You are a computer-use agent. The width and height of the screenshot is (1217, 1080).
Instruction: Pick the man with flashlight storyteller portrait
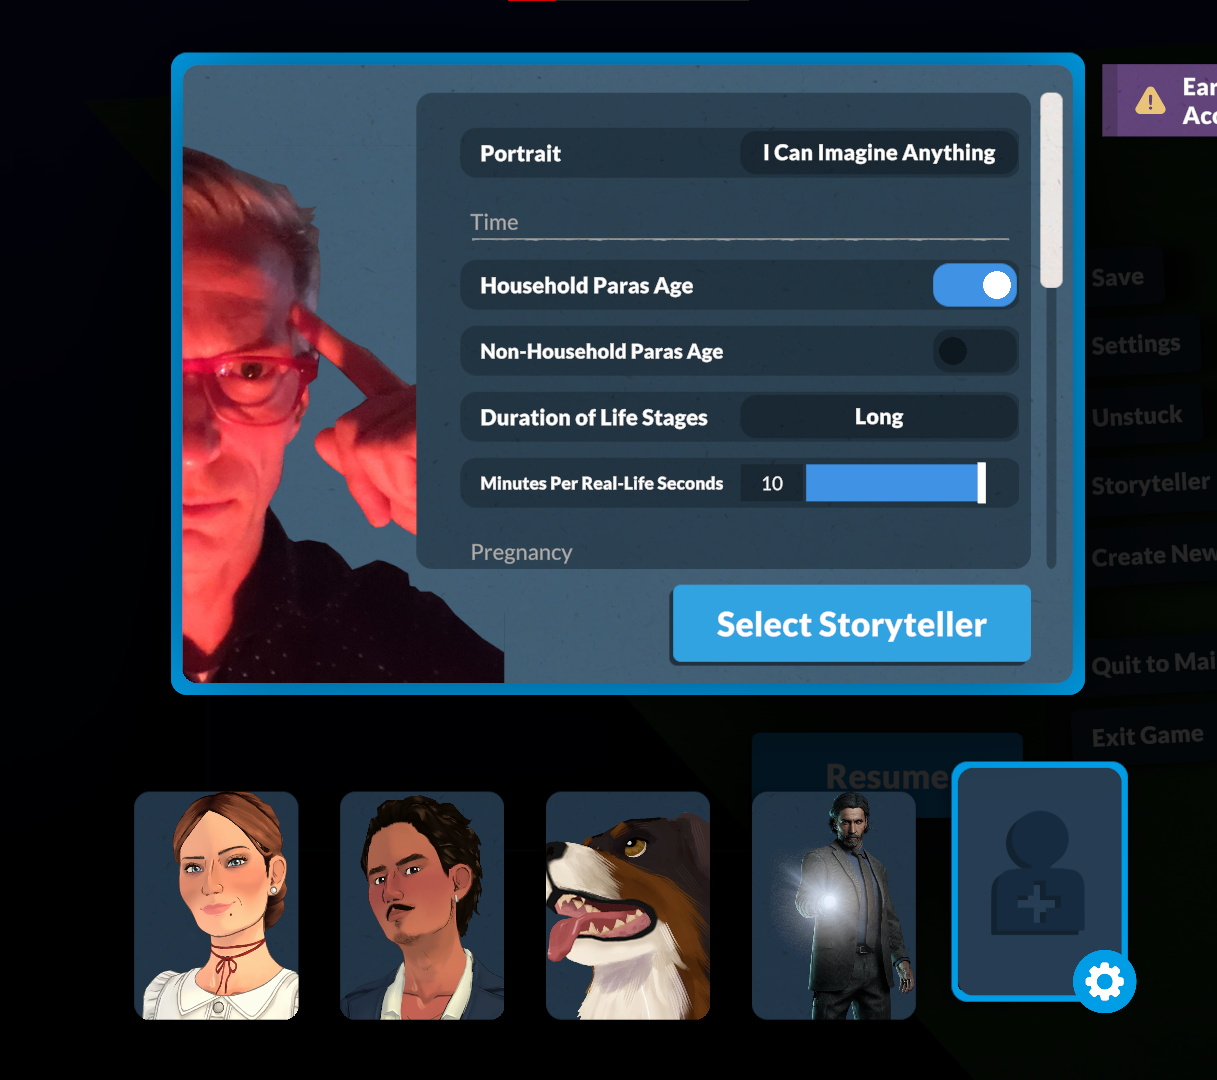coord(834,905)
